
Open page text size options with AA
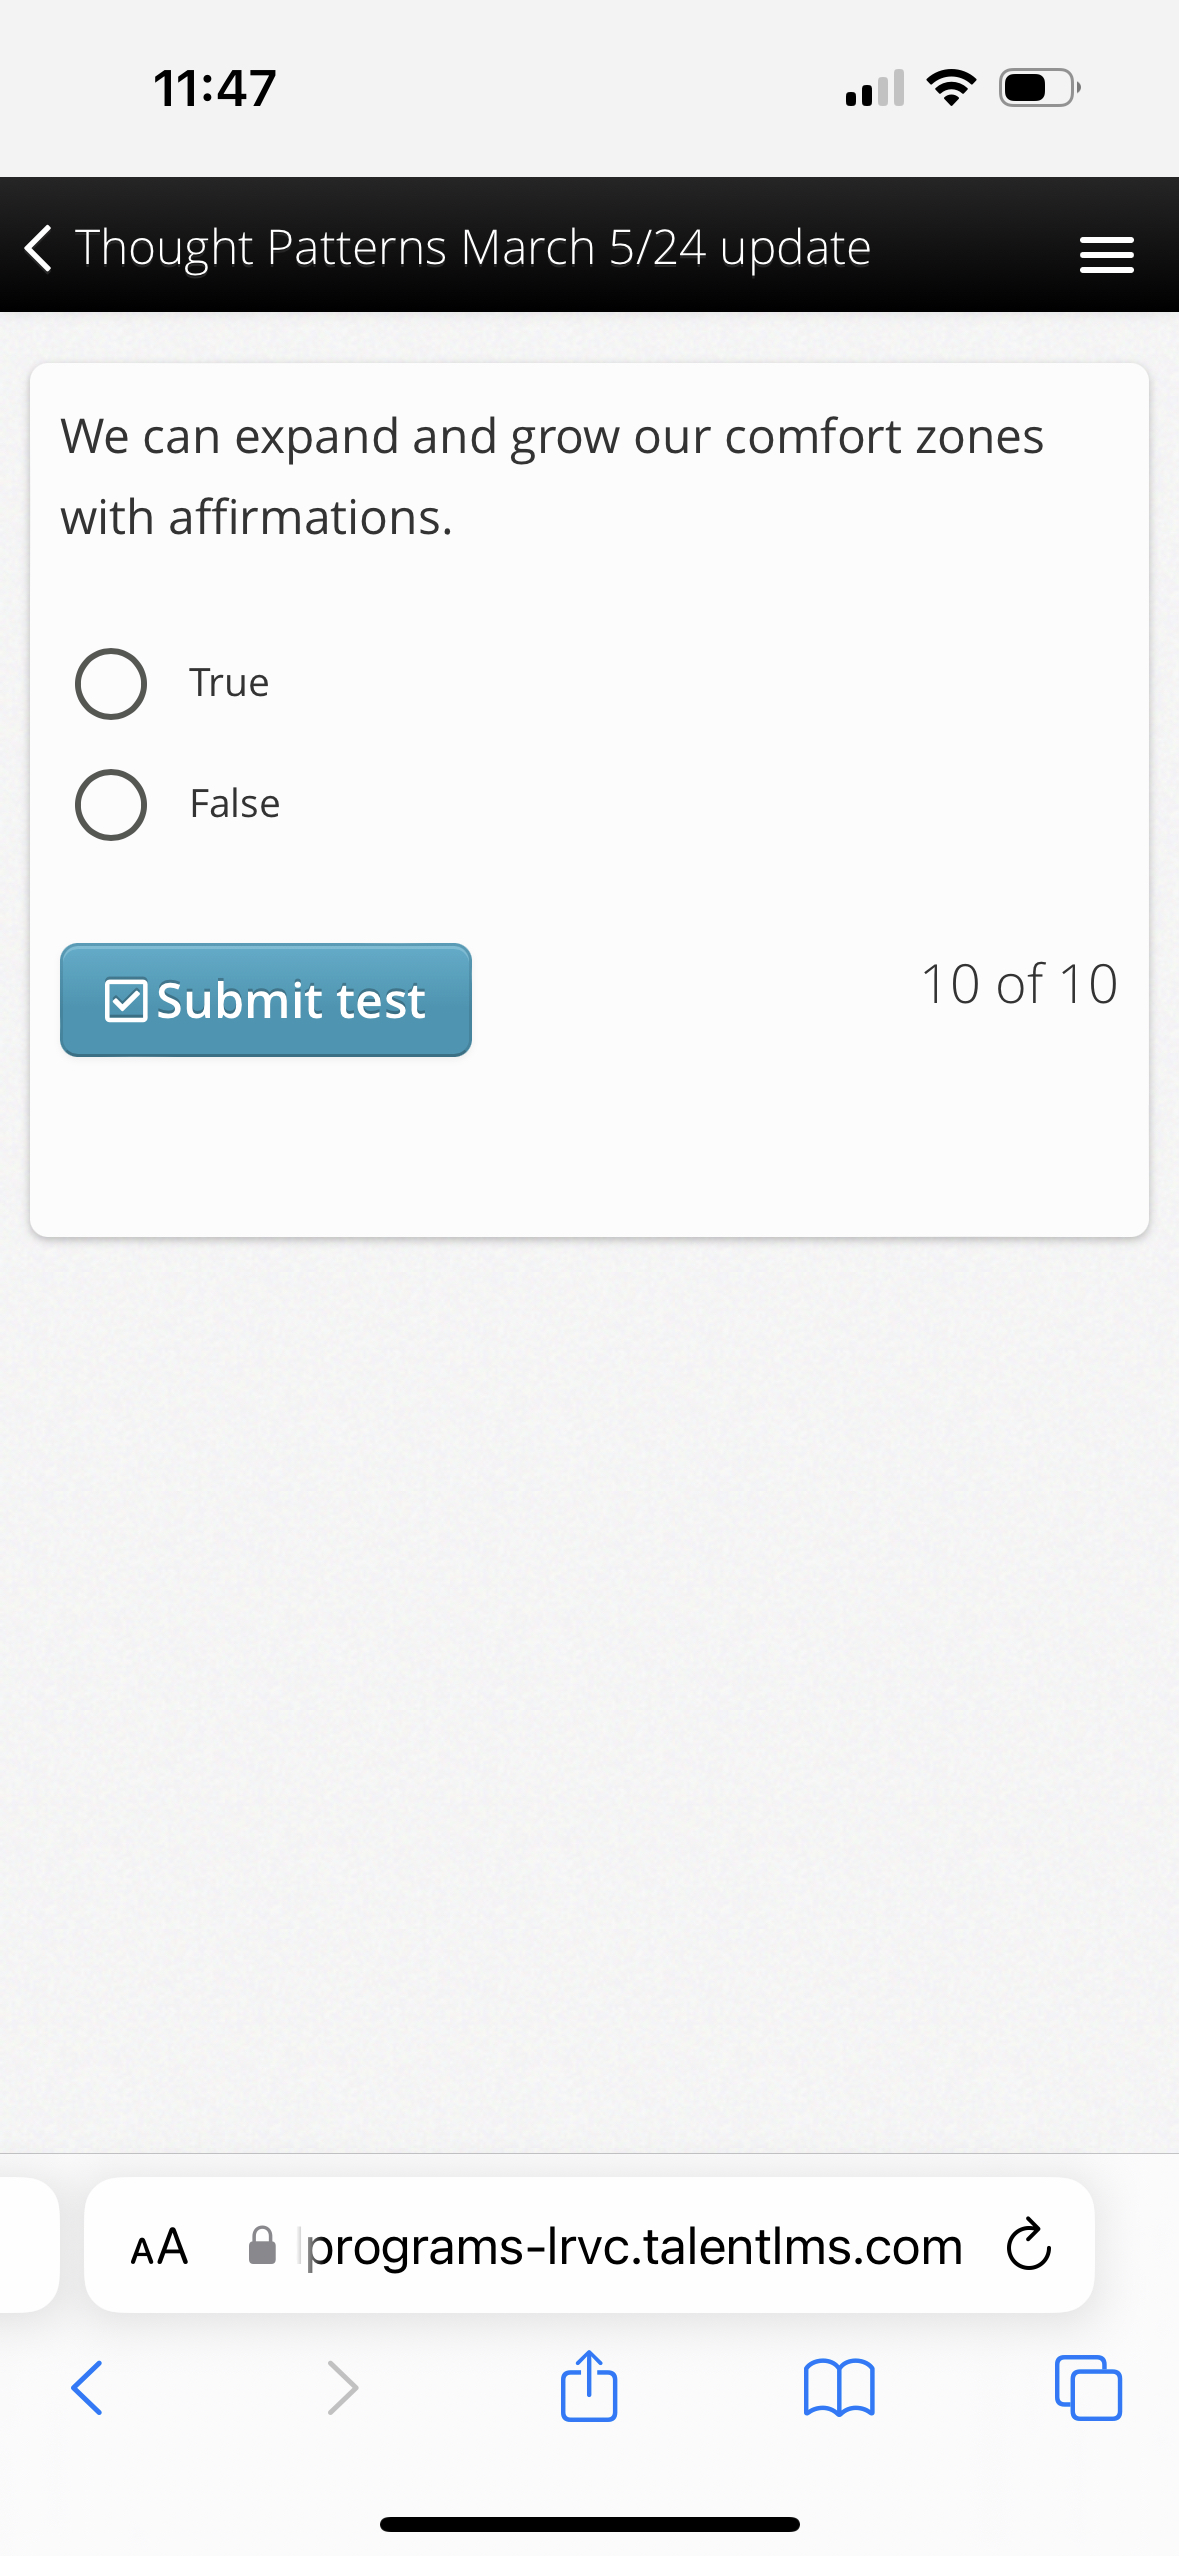pyautogui.click(x=159, y=2244)
